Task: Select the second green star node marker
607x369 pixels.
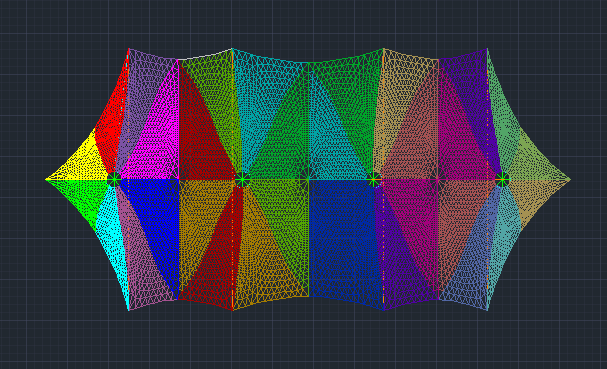Action: pos(242,180)
